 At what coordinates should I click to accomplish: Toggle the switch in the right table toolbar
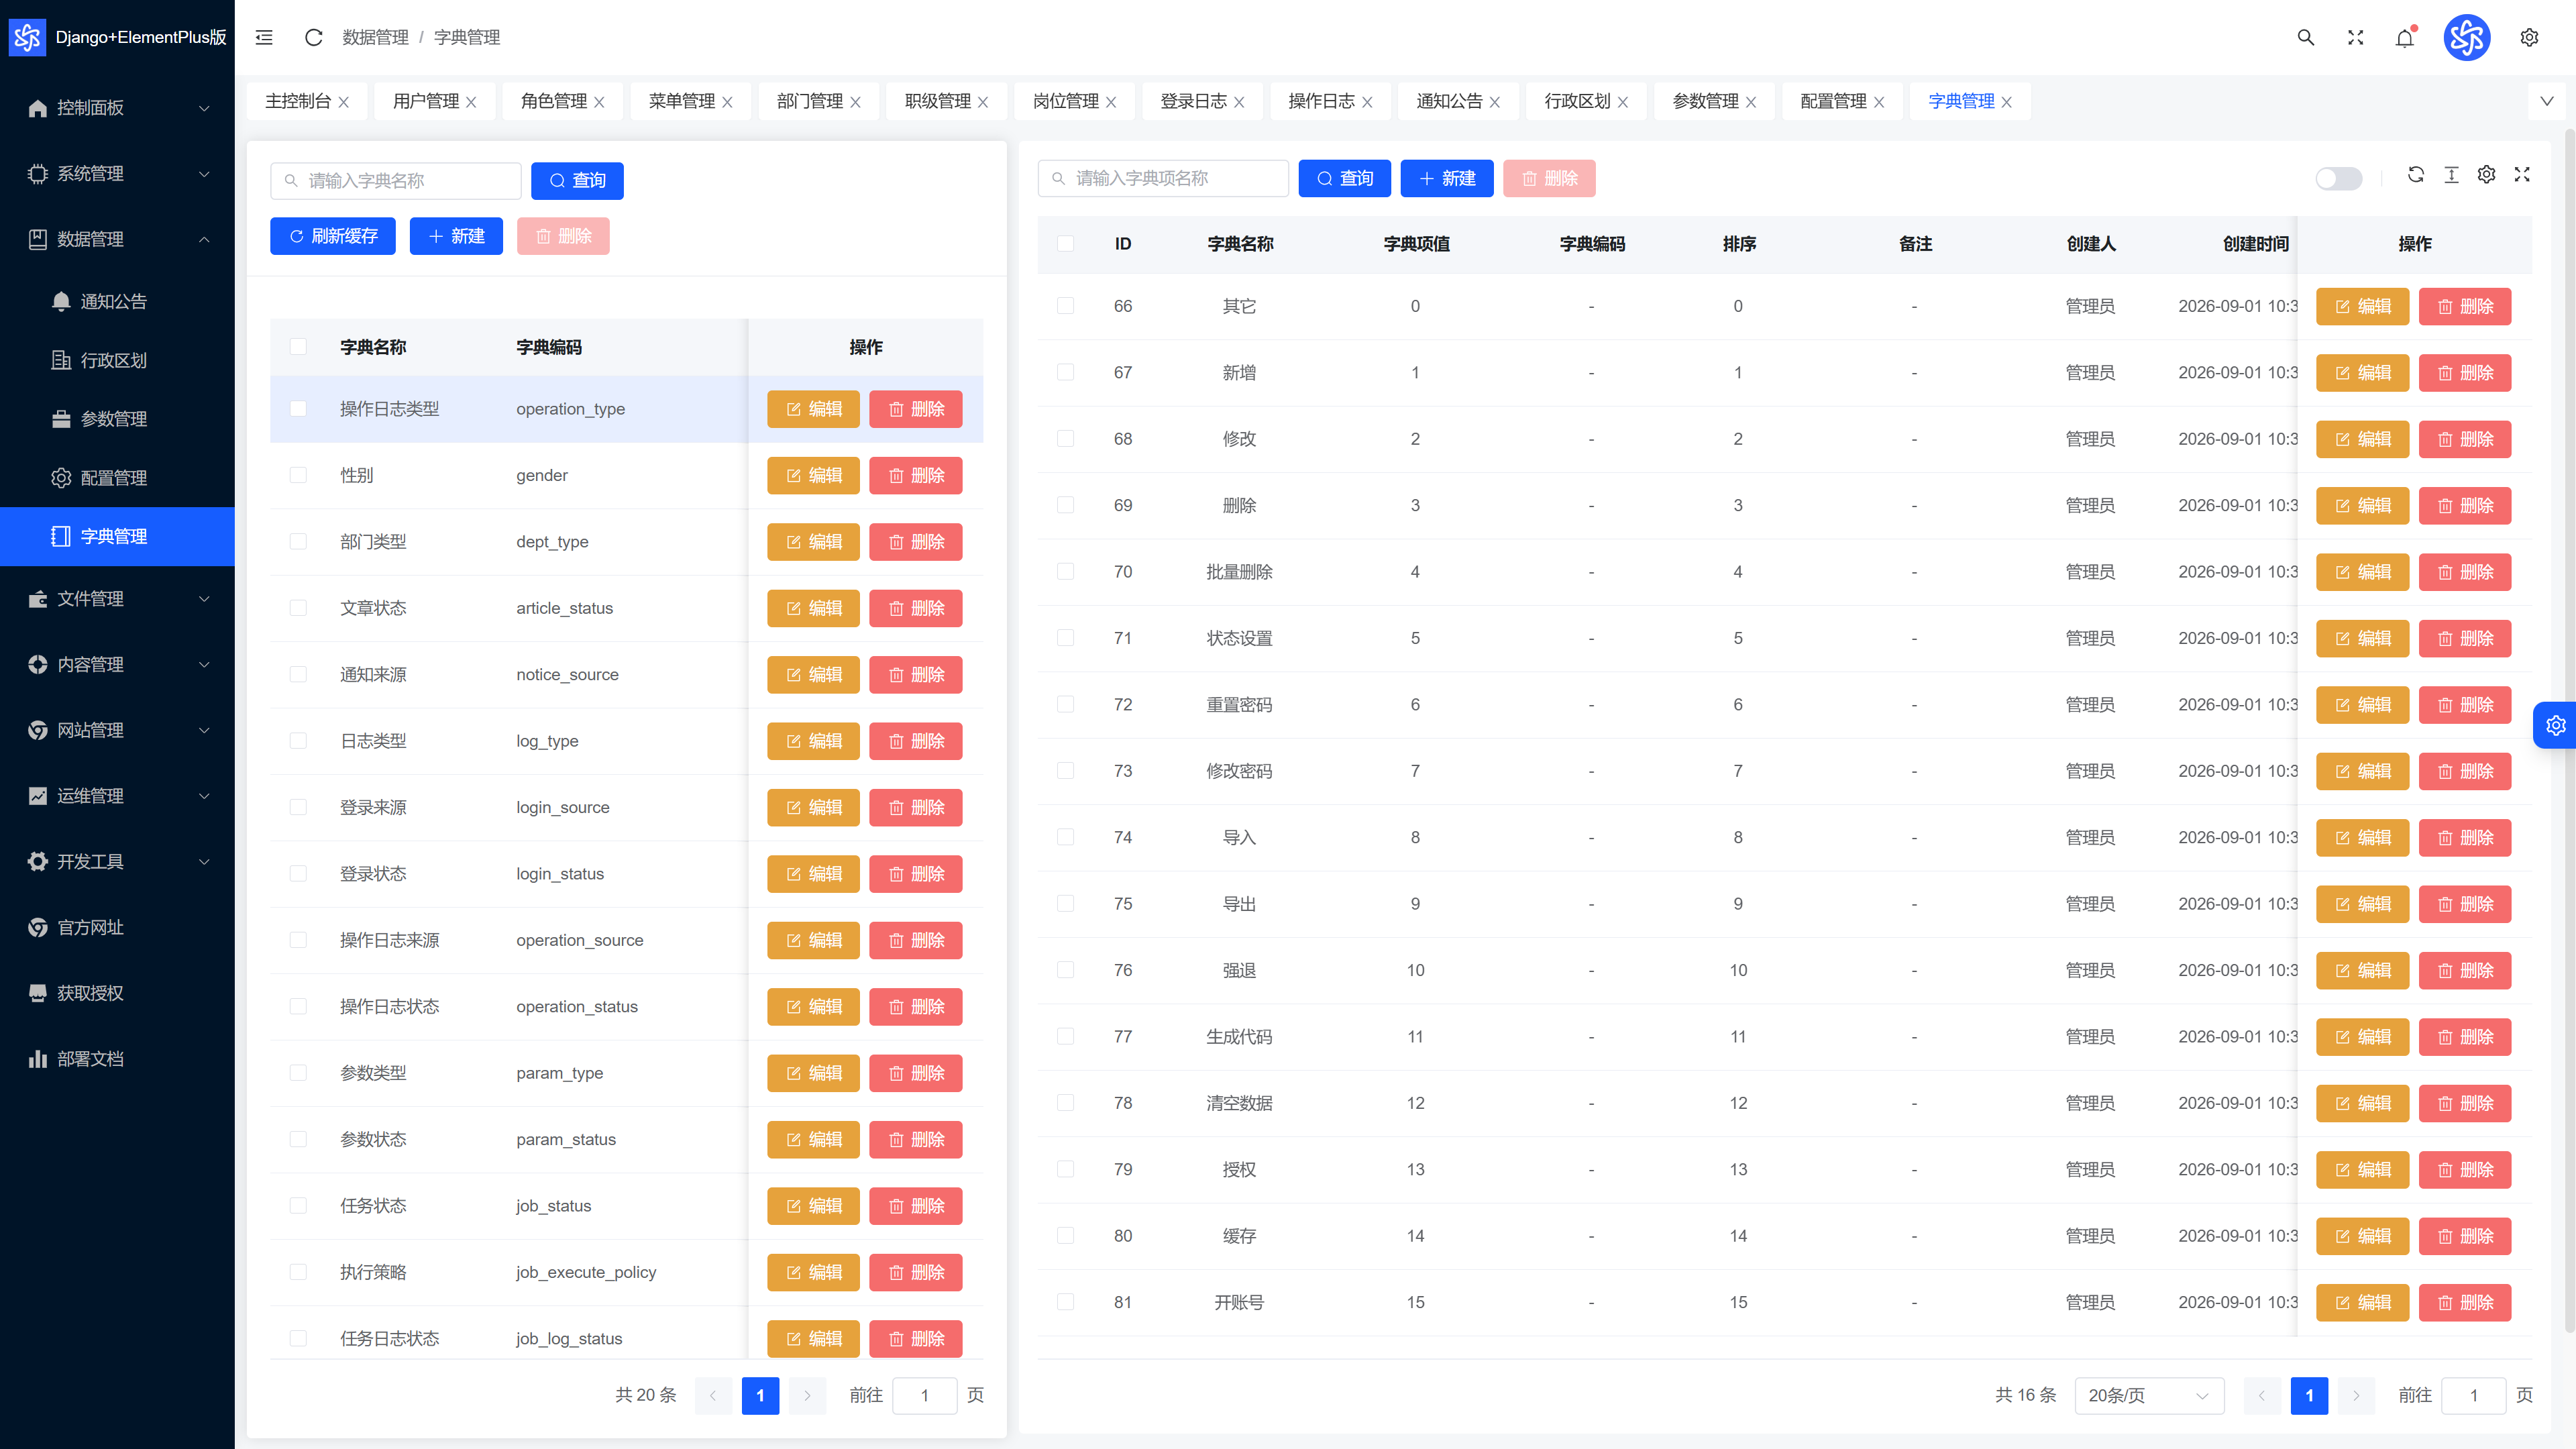tap(2338, 178)
